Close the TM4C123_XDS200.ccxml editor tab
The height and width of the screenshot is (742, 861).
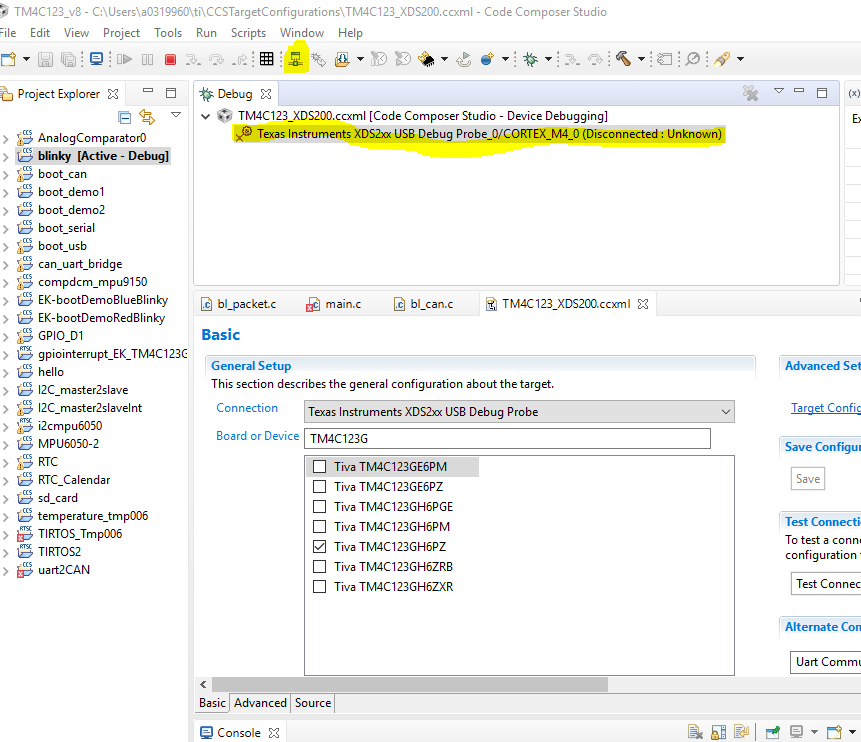(x=643, y=304)
